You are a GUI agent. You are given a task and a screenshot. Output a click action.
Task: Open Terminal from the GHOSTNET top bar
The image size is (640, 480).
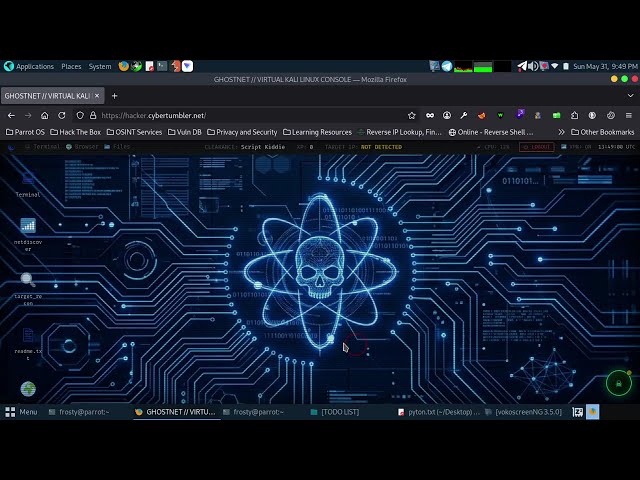[x=42, y=147]
